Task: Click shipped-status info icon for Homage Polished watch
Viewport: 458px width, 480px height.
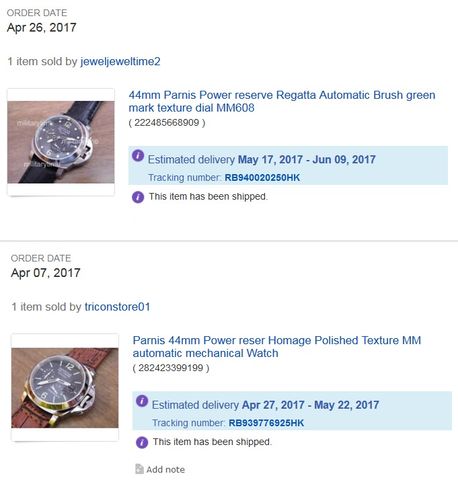Action: 142,442
